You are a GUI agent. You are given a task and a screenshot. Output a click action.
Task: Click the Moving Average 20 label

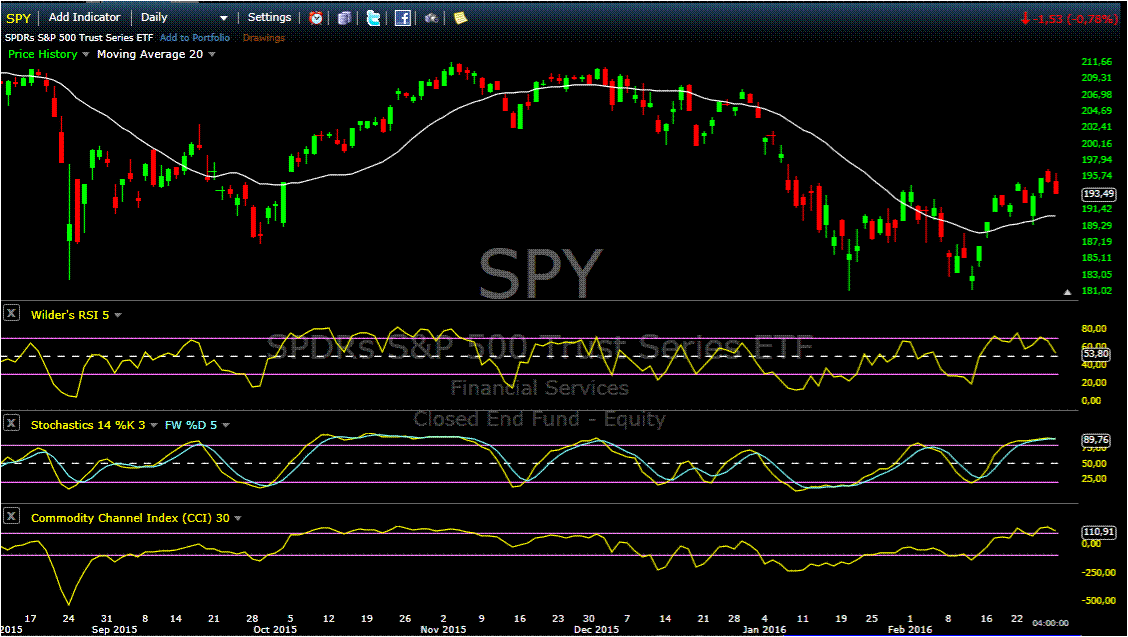coord(150,54)
